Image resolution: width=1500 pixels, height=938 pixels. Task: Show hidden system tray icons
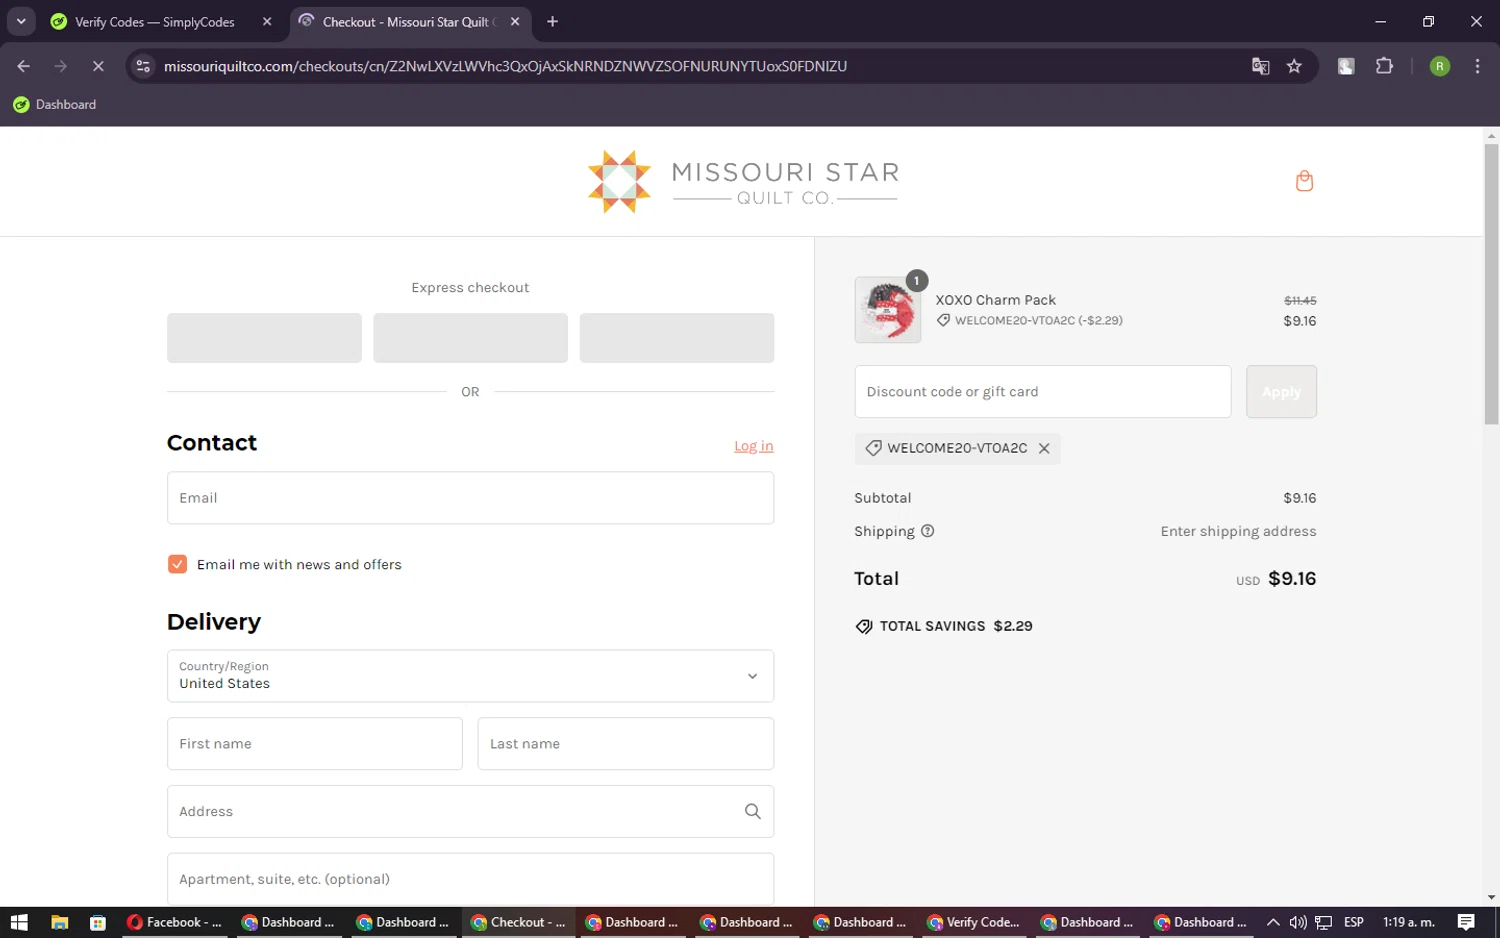click(x=1273, y=922)
